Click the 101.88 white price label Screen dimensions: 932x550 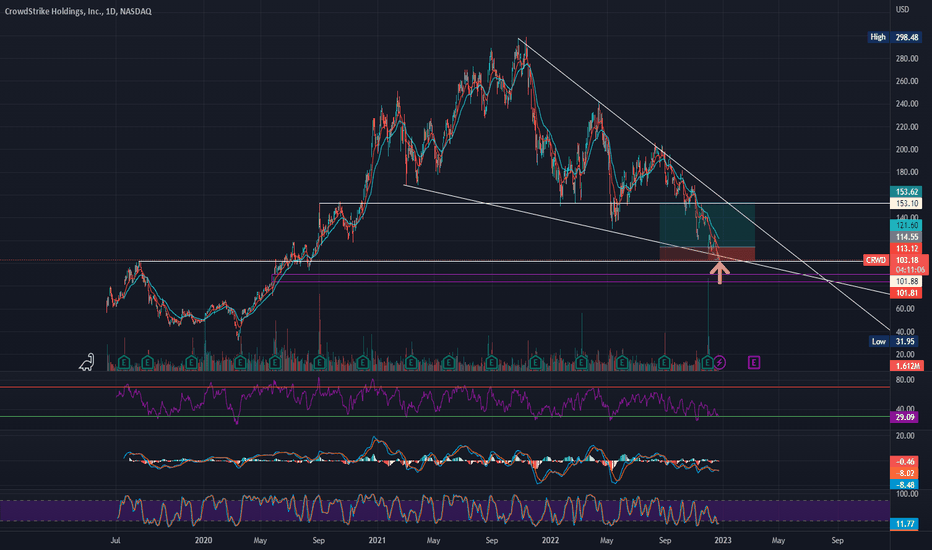pos(906,281)
